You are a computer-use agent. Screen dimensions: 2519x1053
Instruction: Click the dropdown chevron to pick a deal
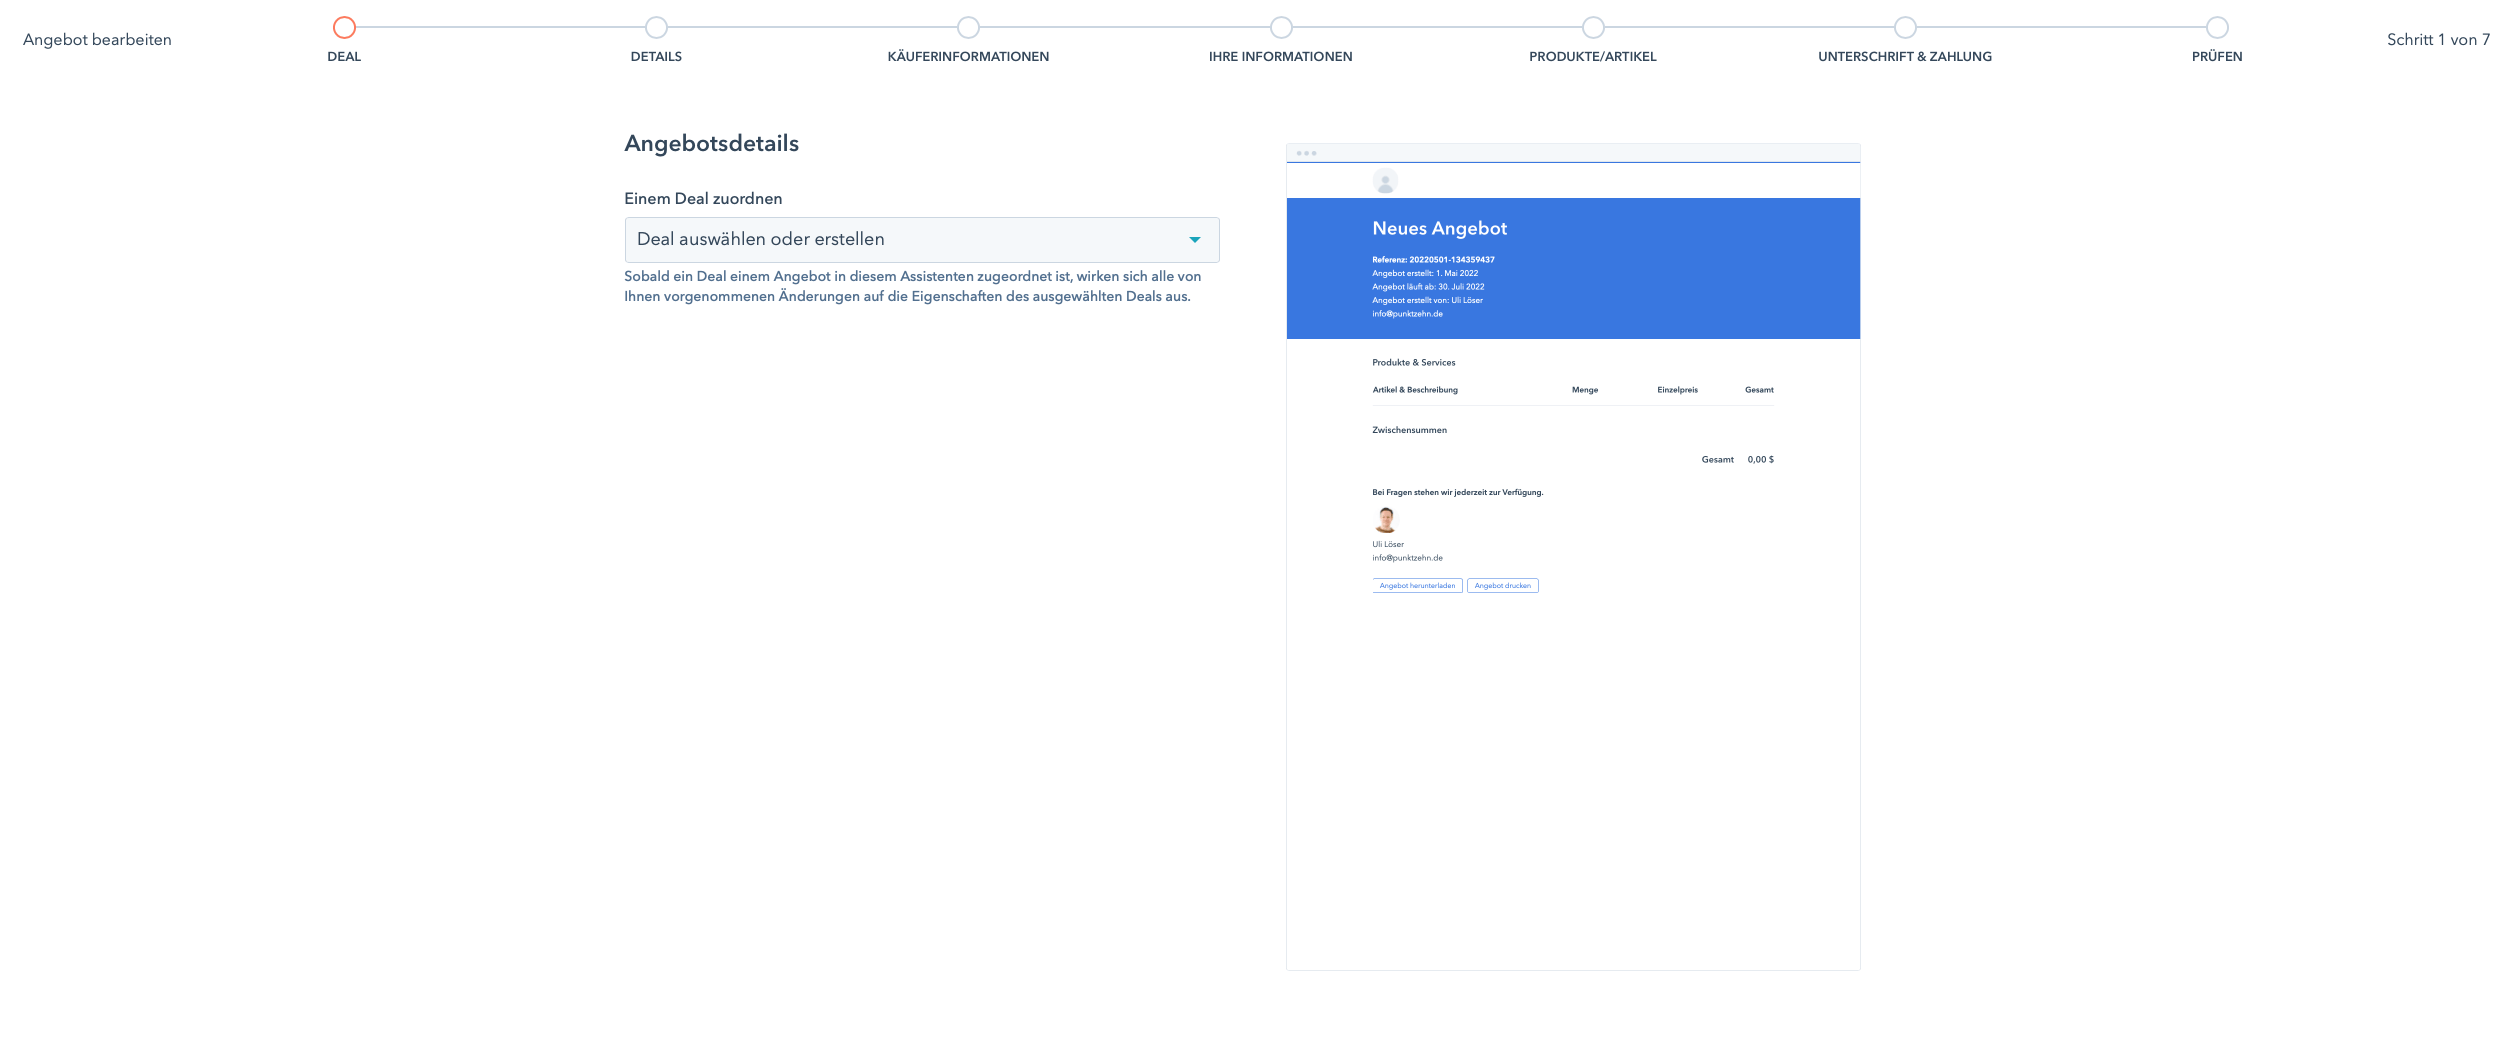click(x=1194, y=239)
